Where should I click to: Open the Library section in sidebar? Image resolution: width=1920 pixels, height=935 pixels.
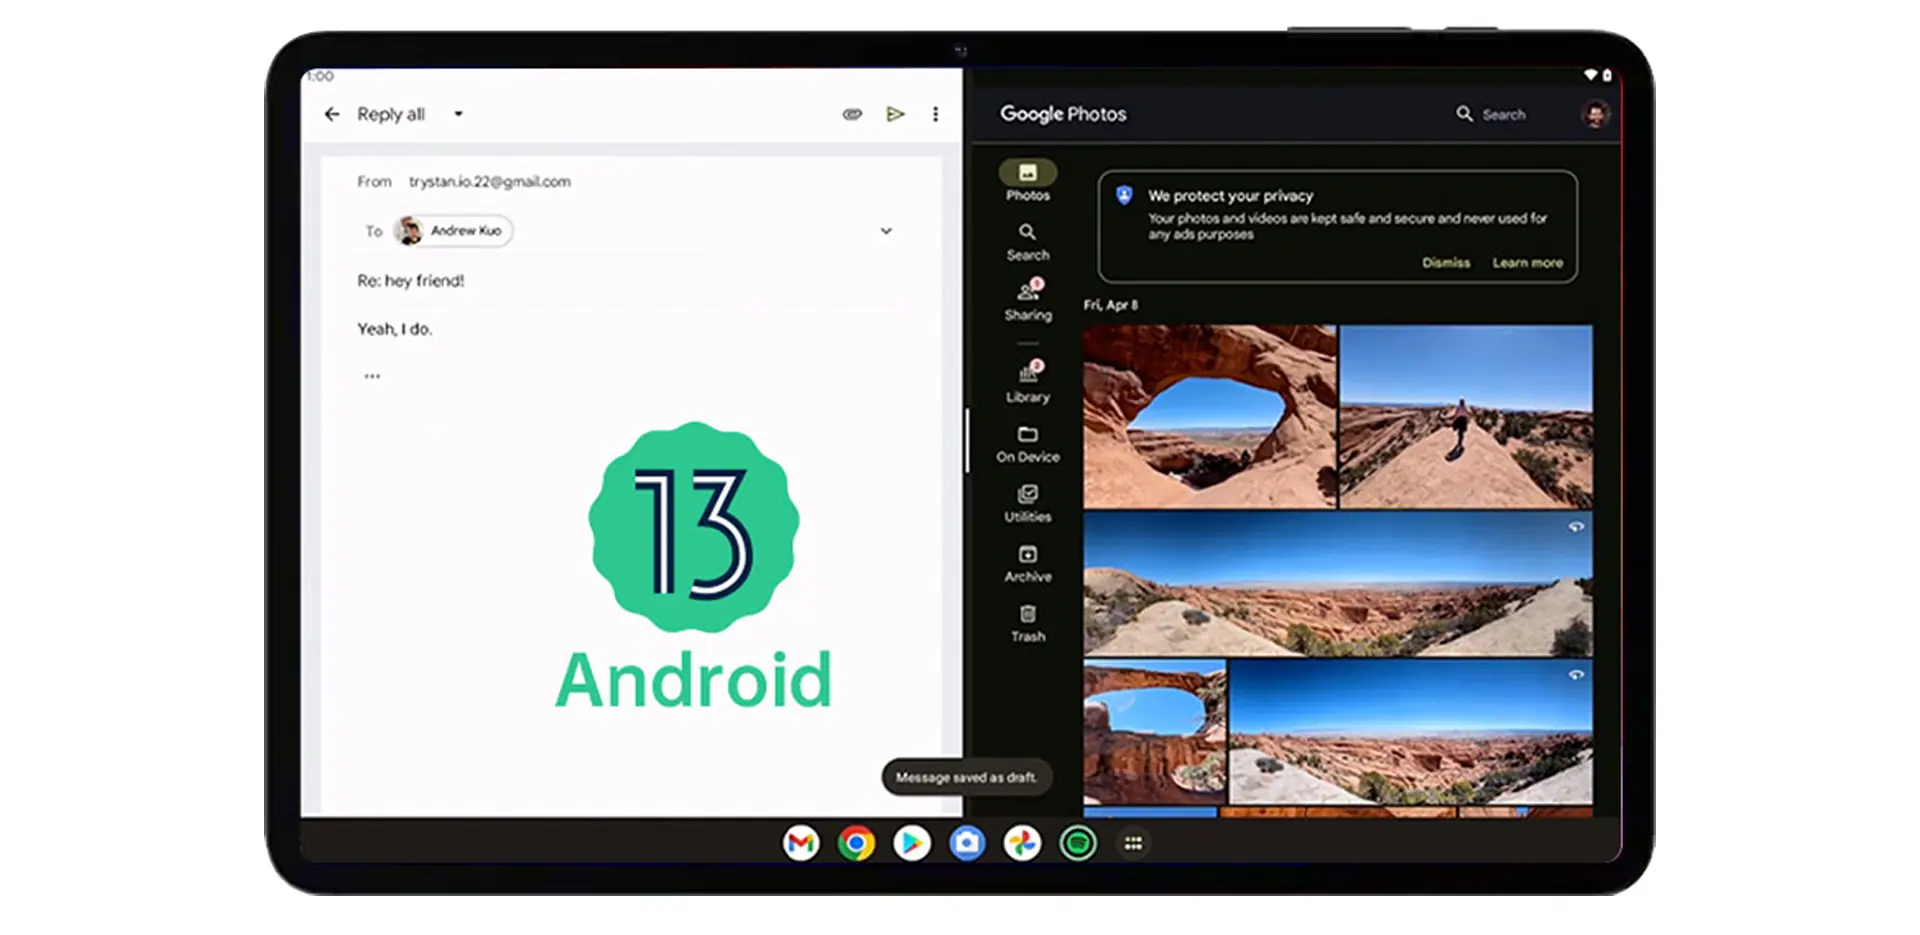pyautogui.click(x=1028, y=382)
